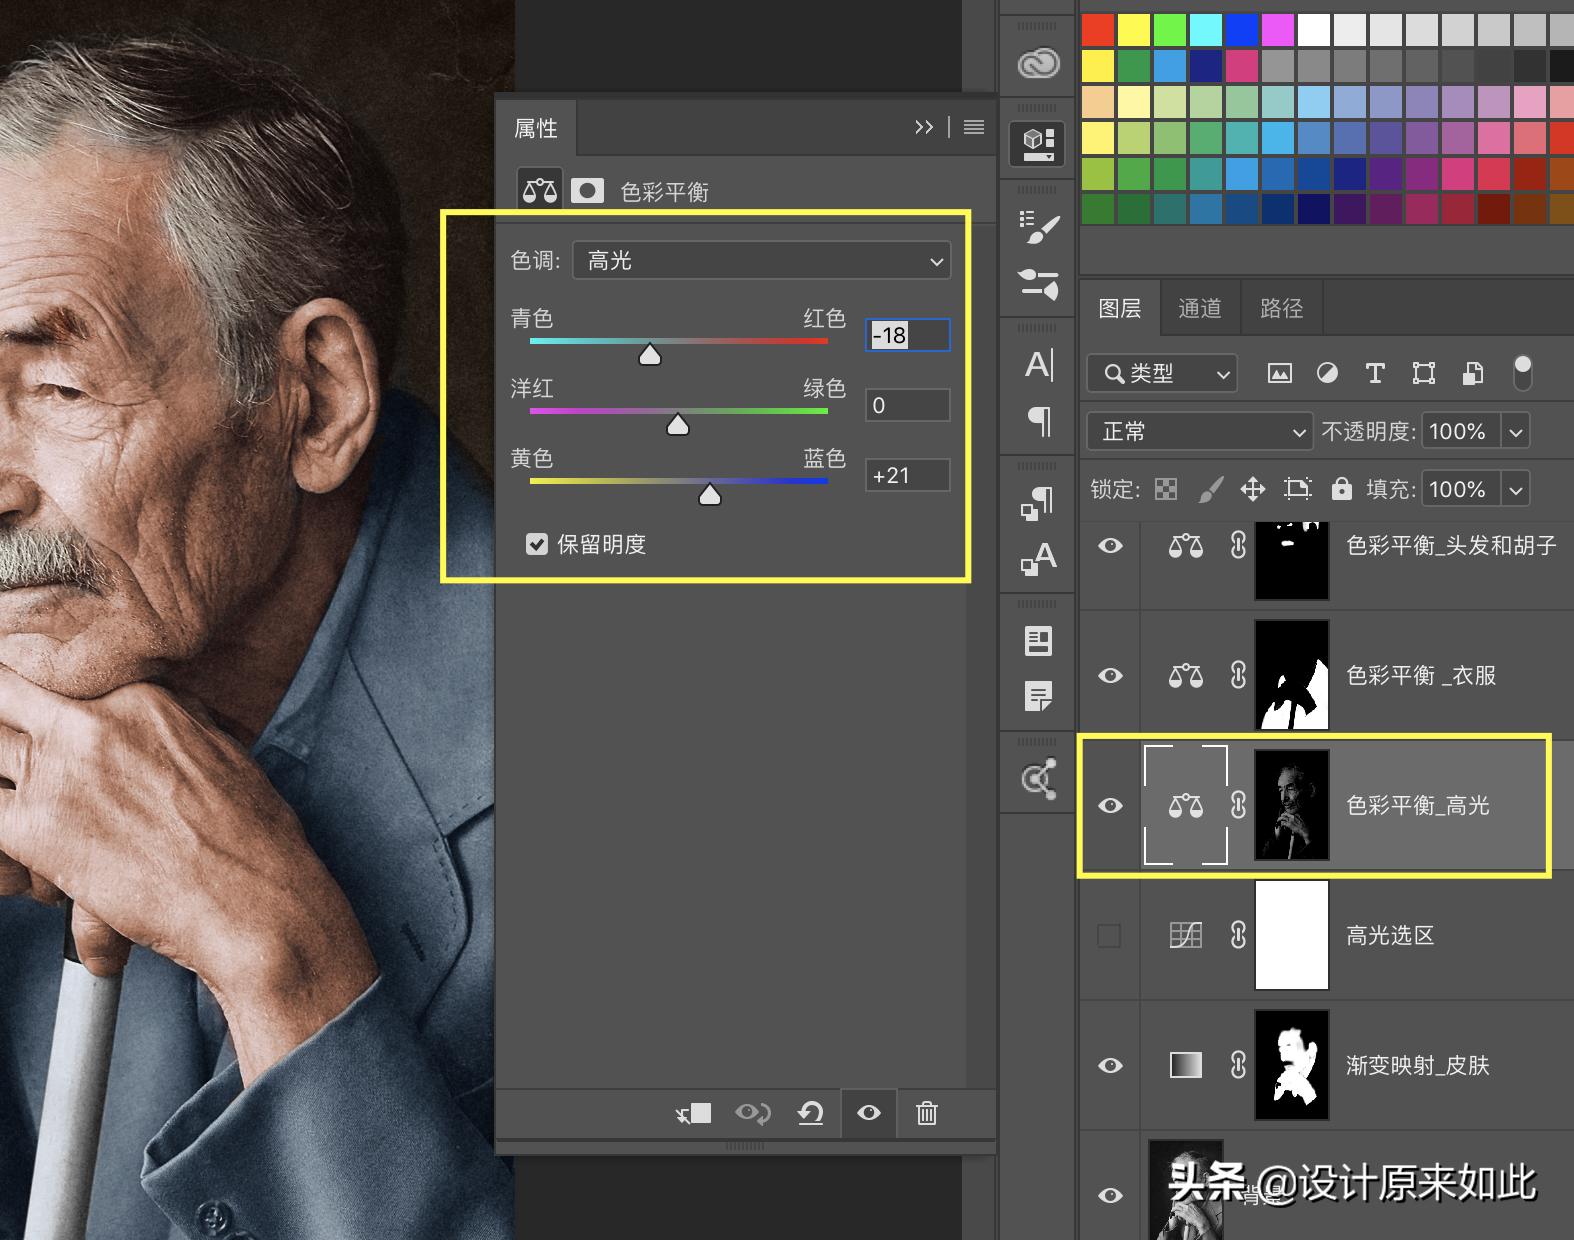Viewport: 1574px width, 1240px height.
Task: Show the hidden 高光选区 layer
Action: pos(1109,936)
